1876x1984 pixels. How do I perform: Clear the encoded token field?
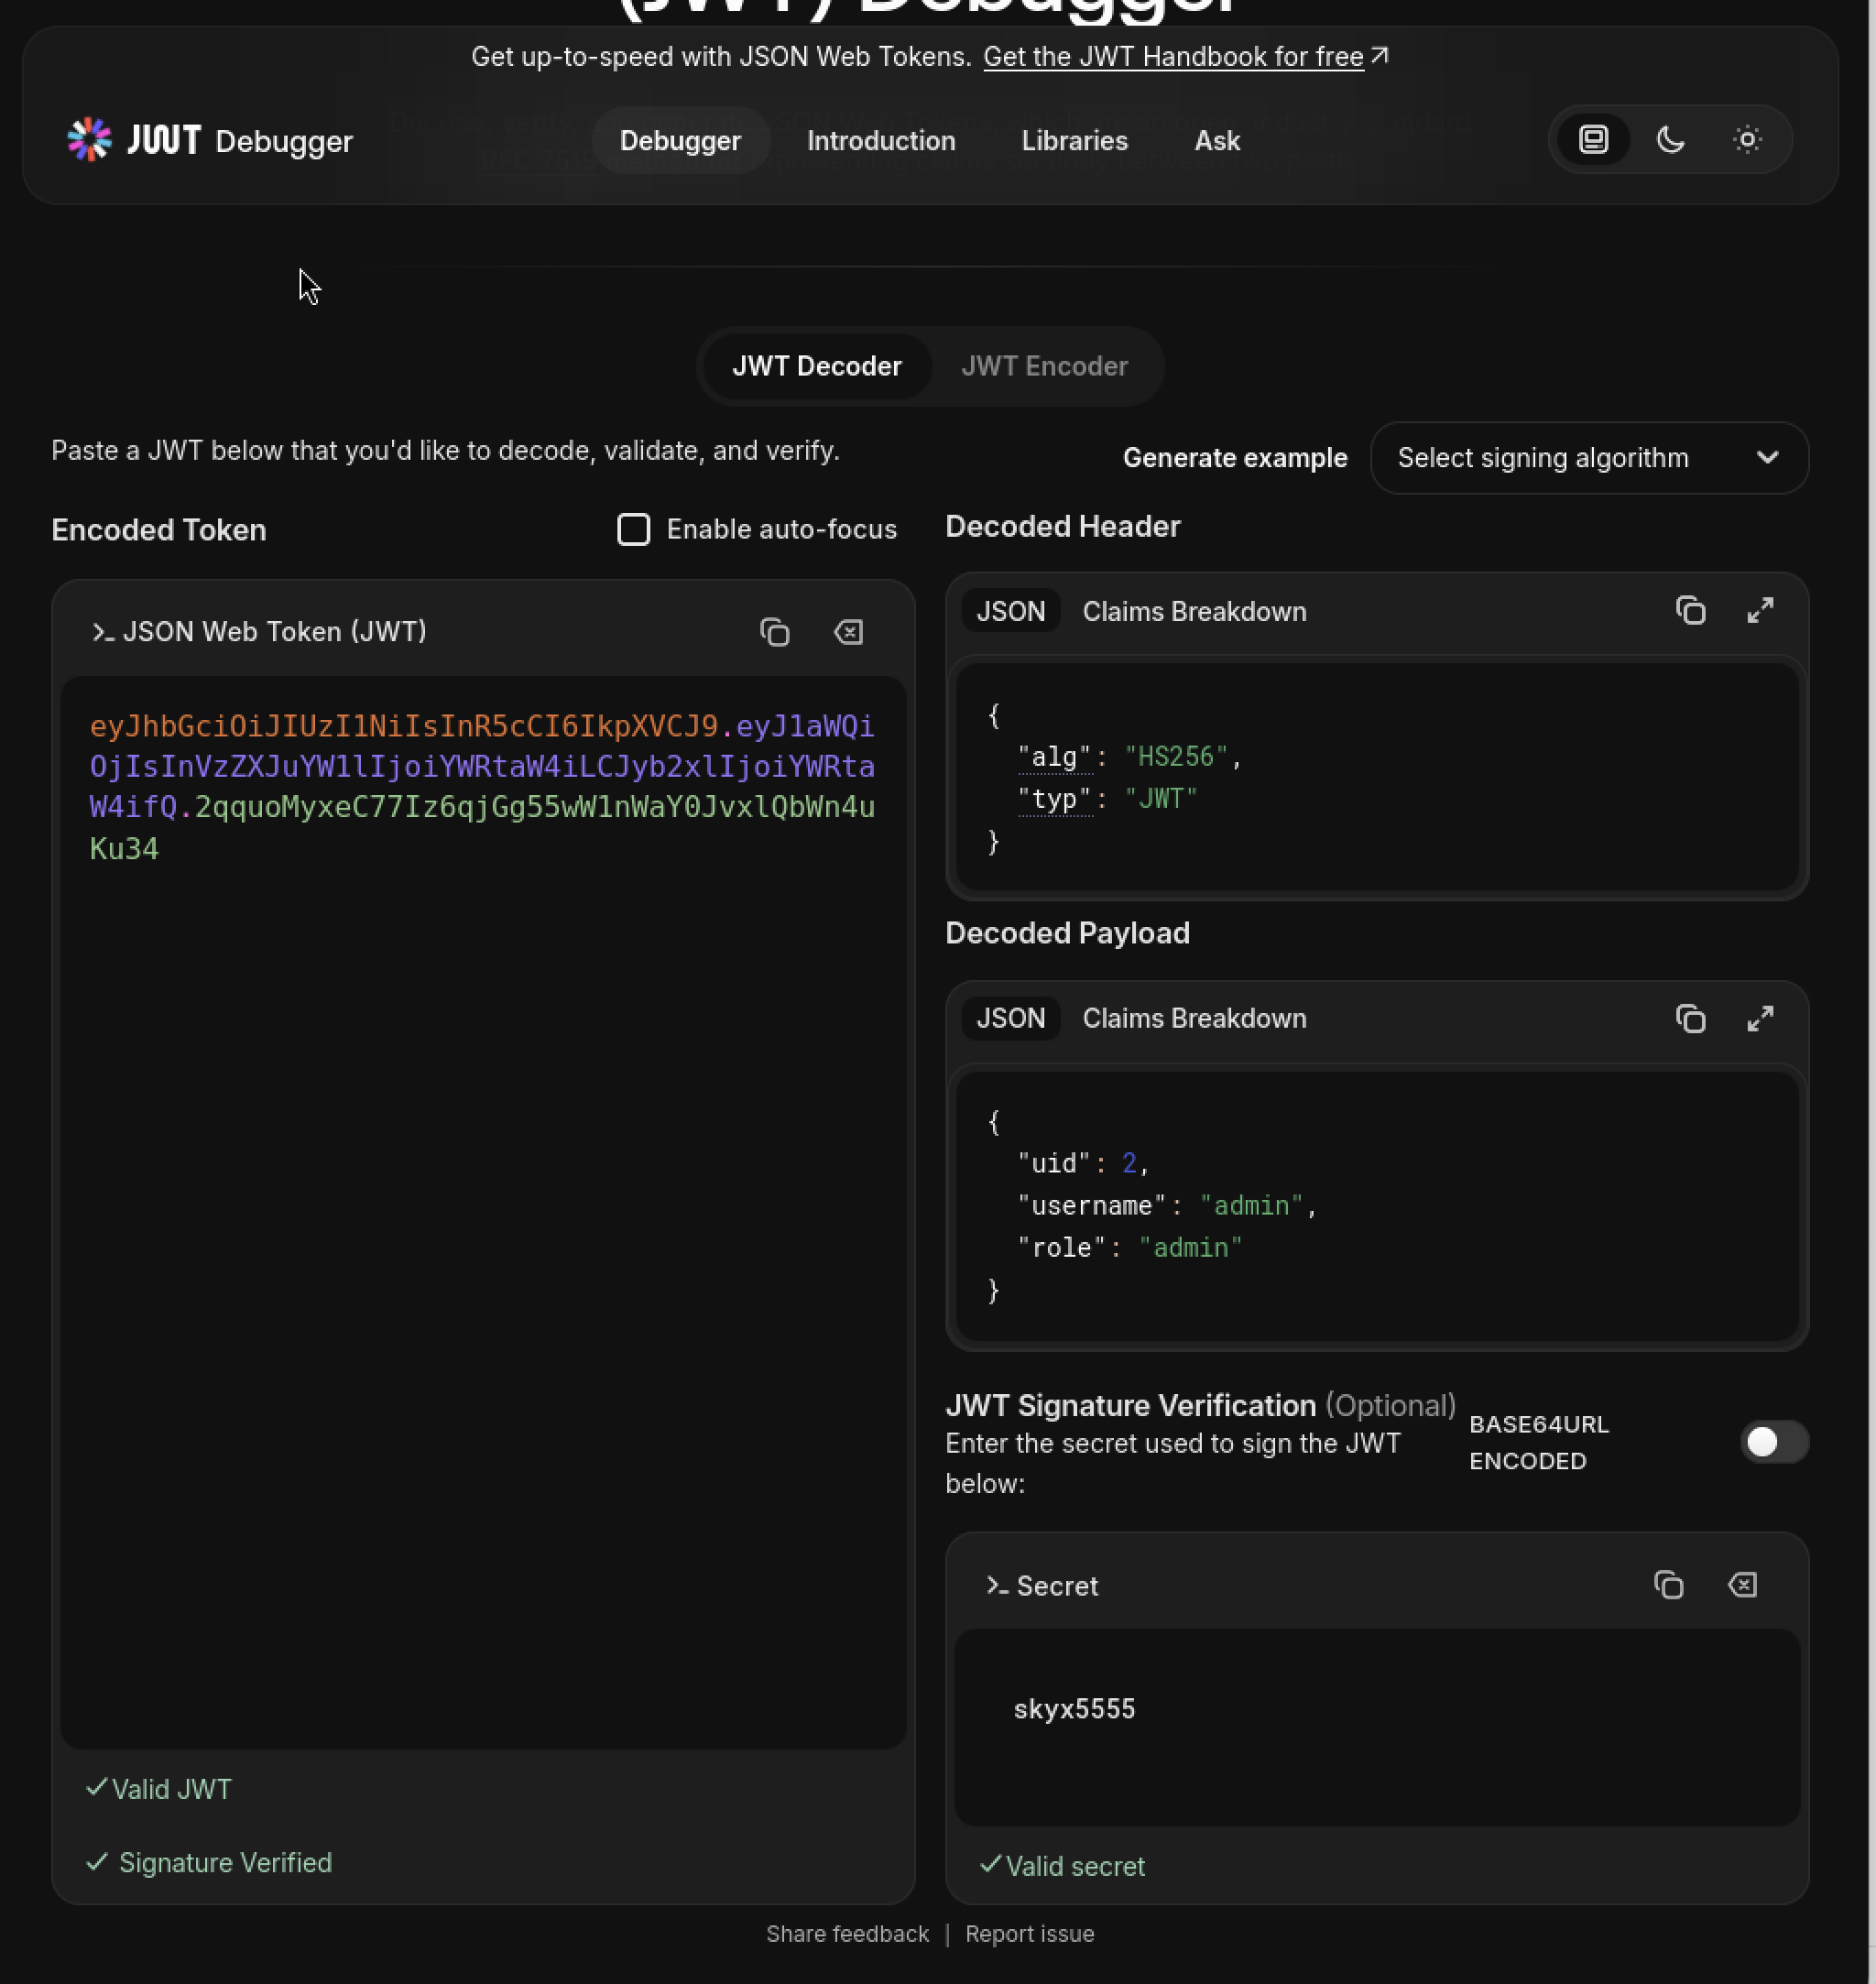click(x=848, y=632)
